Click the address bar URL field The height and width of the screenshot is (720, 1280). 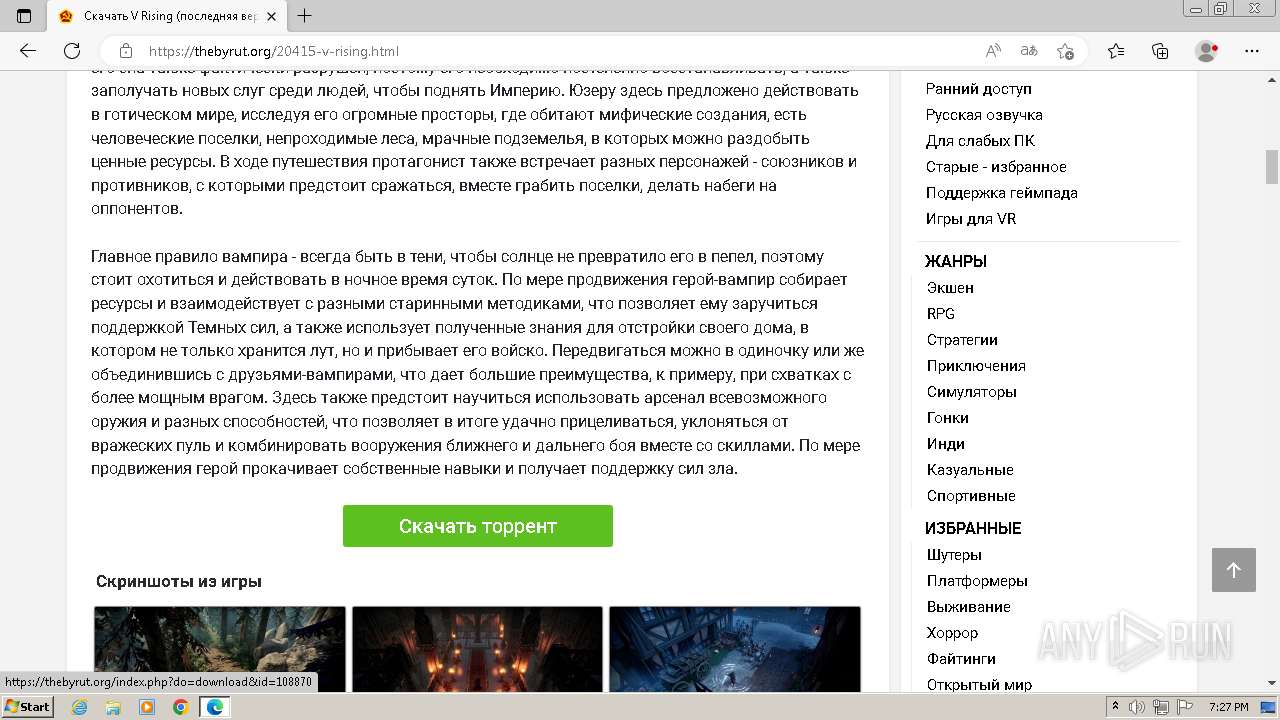560,51
